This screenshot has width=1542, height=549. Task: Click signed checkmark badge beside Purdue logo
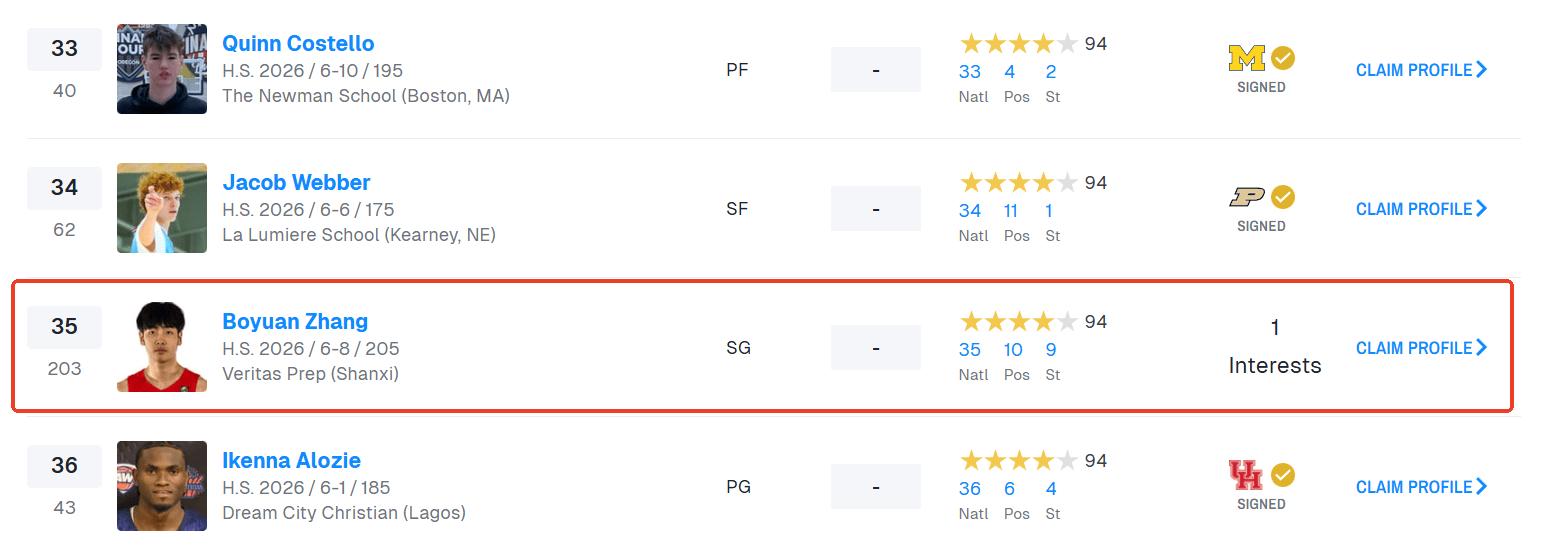pos(1283,198)
